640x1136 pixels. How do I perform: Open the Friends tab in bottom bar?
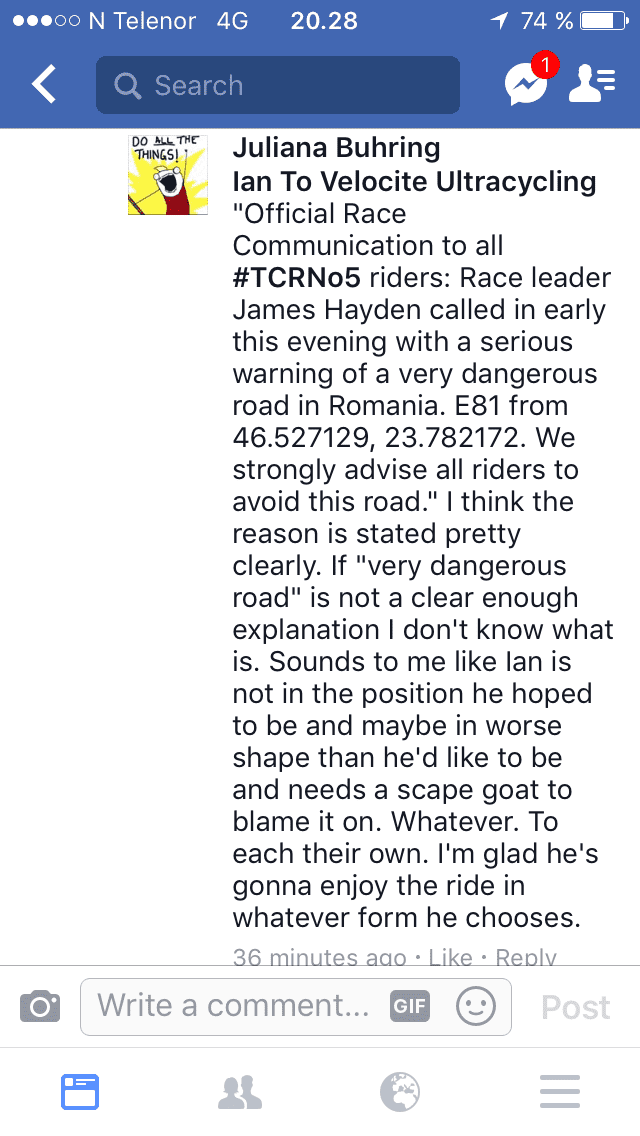tap(240, 1092)
